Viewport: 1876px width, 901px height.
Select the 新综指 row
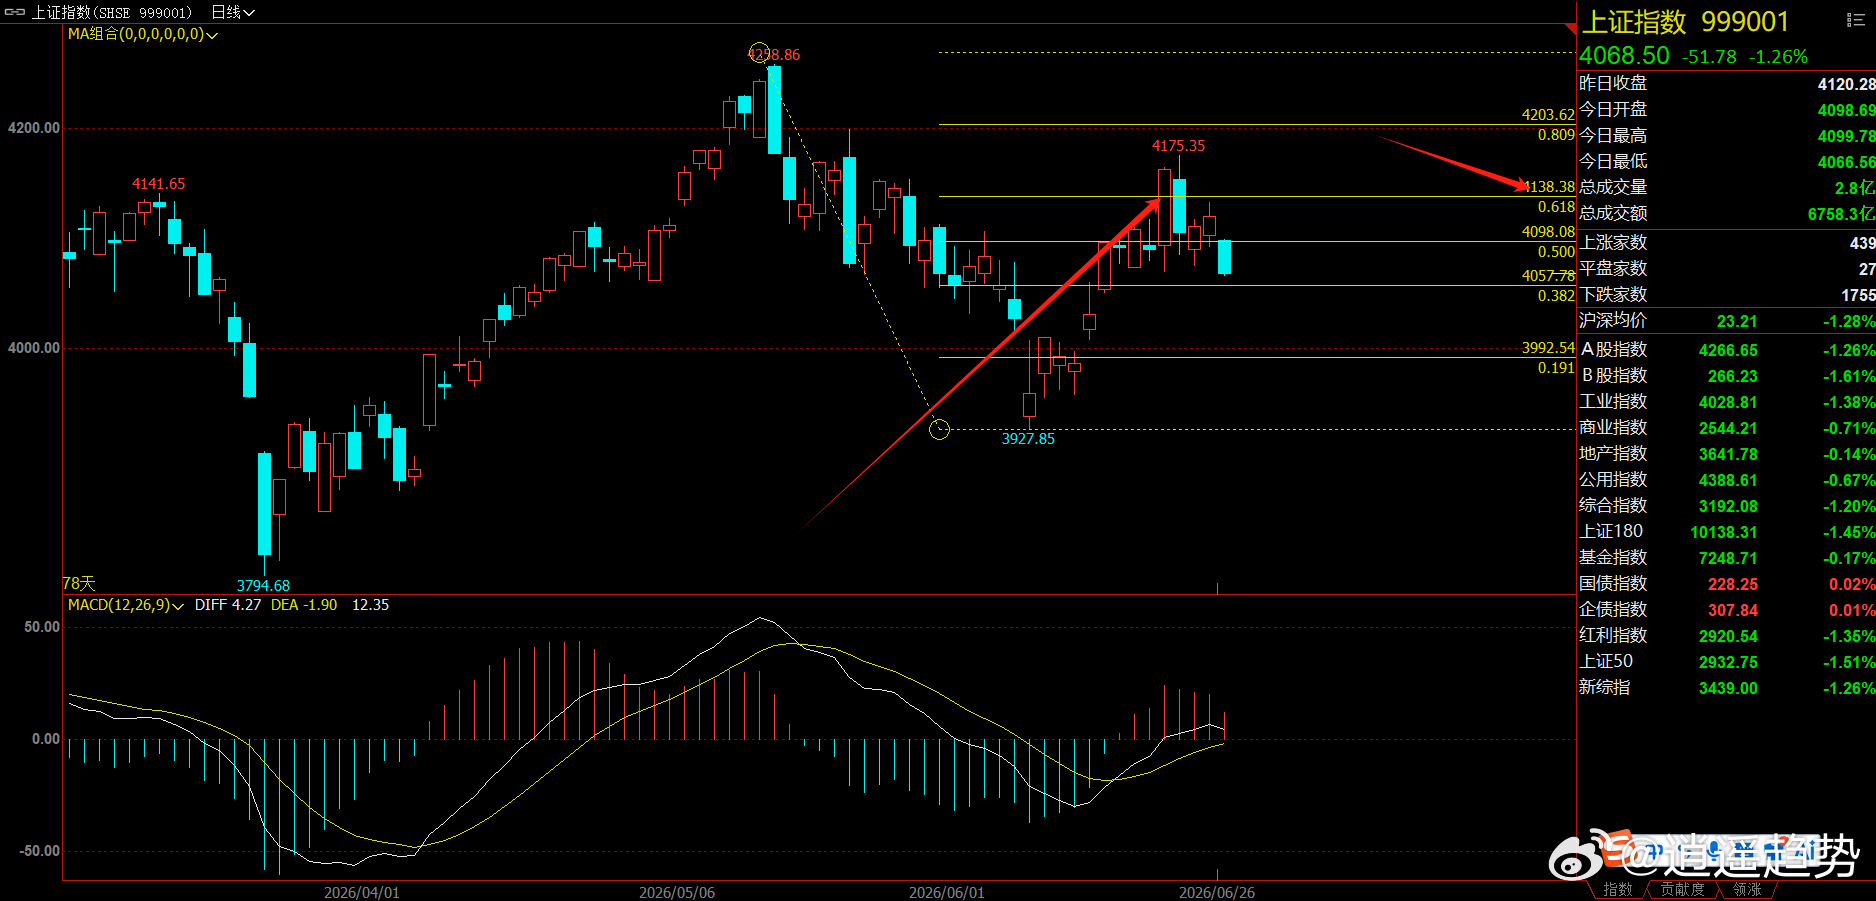tap(1727, 688)
